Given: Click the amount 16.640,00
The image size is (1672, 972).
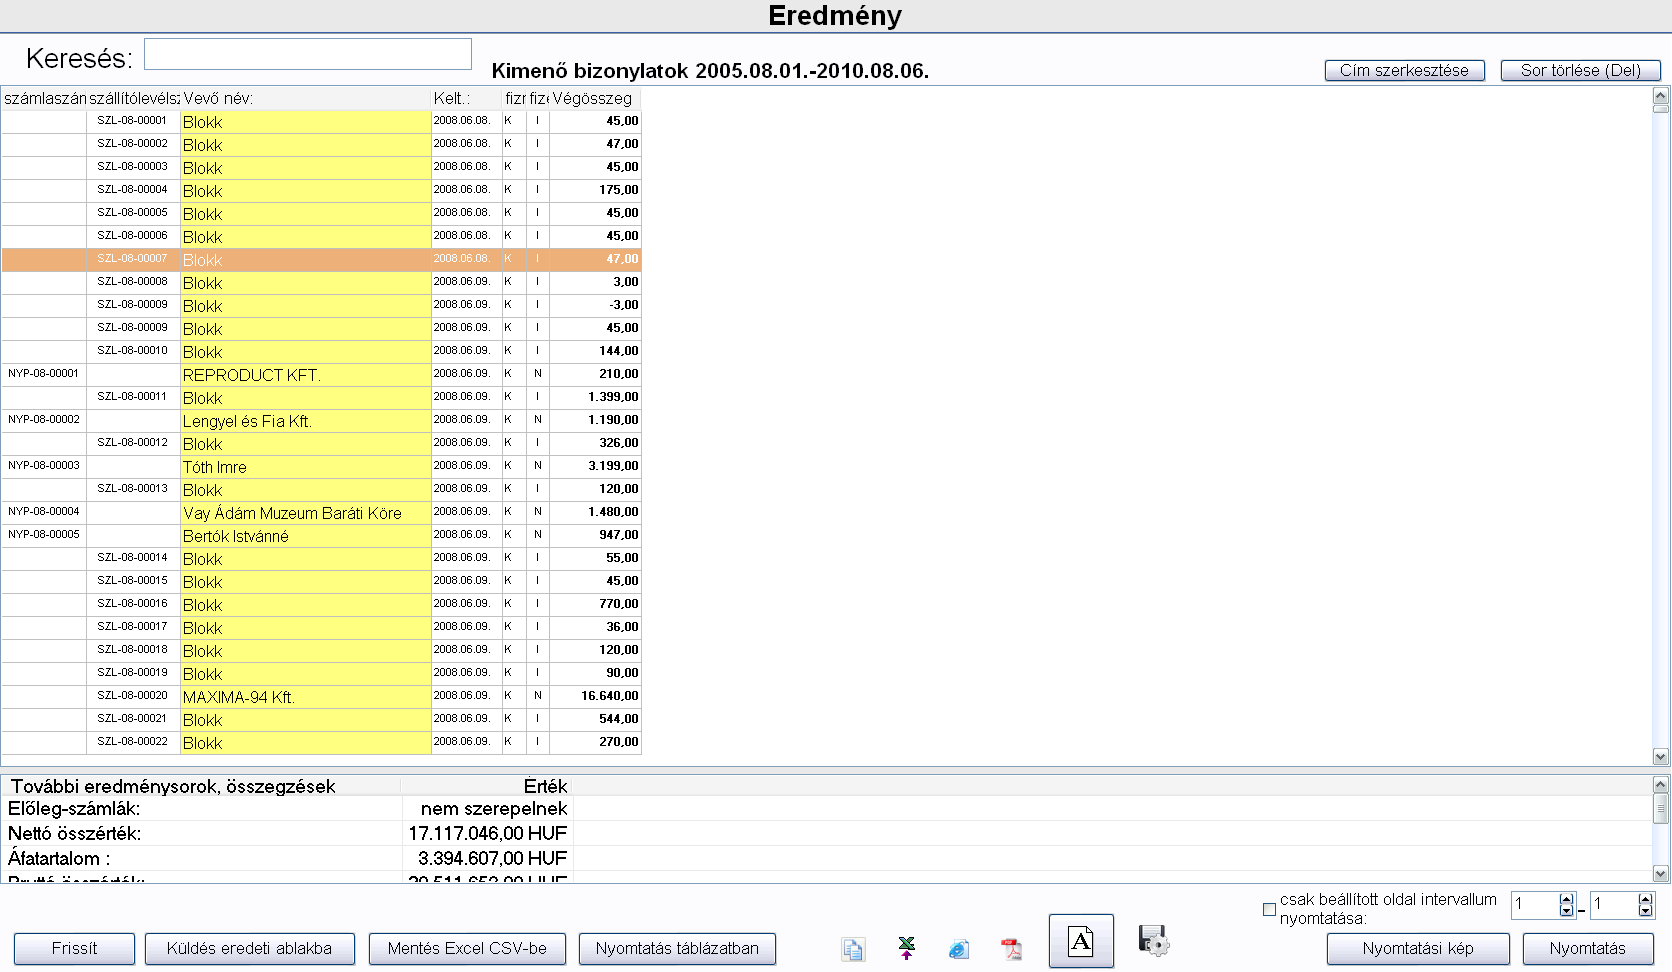Looking at the screenshot, I should pyautogui.click(x=609, y=696).
